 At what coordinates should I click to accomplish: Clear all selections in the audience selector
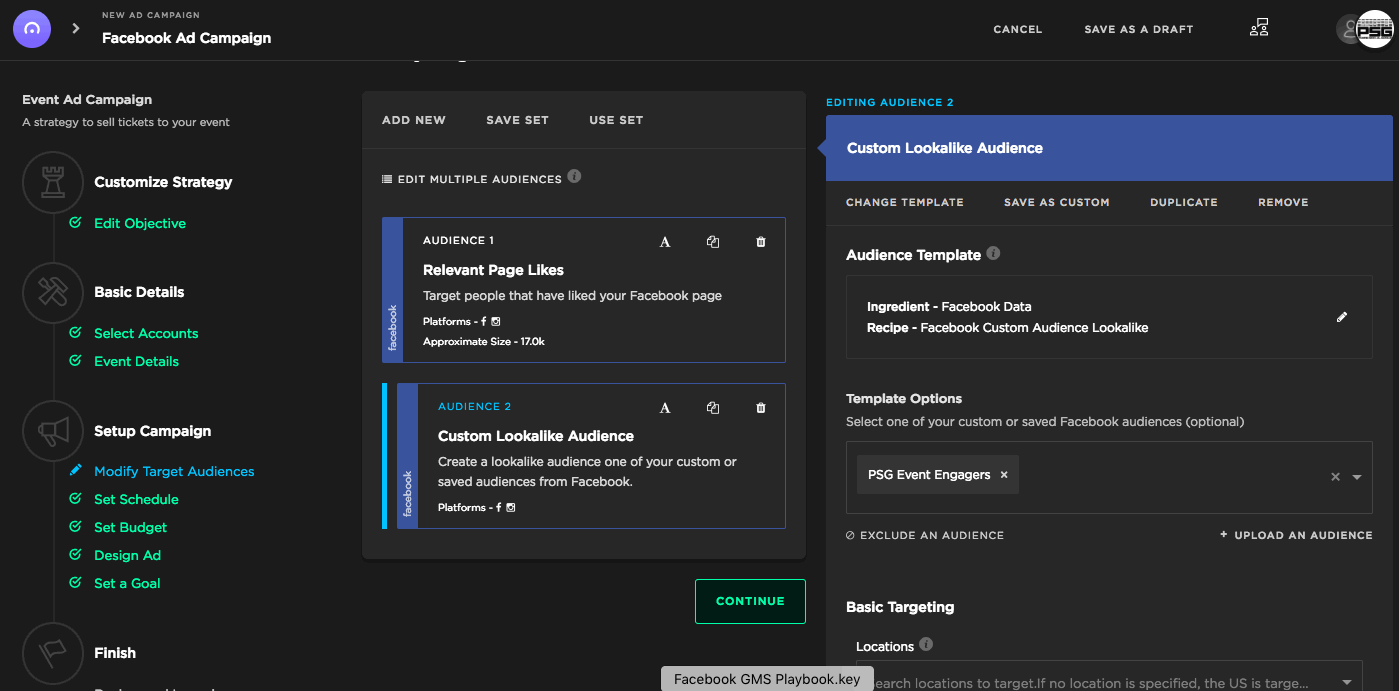pos(1335,477)
